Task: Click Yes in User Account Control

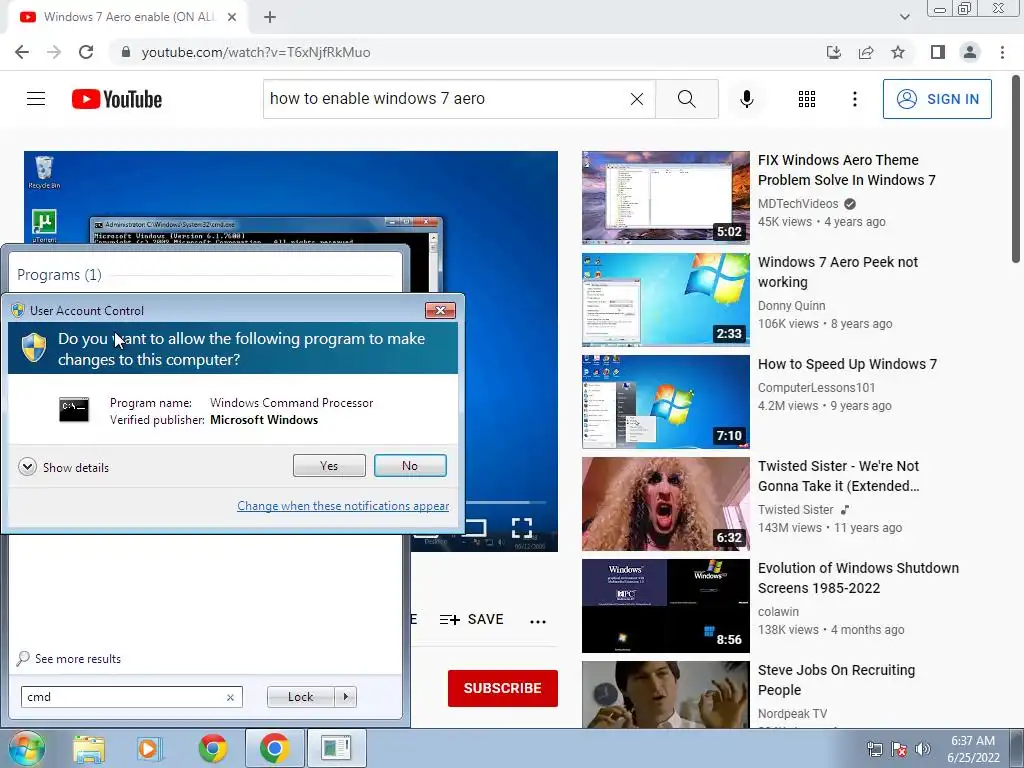Action: 329,466
